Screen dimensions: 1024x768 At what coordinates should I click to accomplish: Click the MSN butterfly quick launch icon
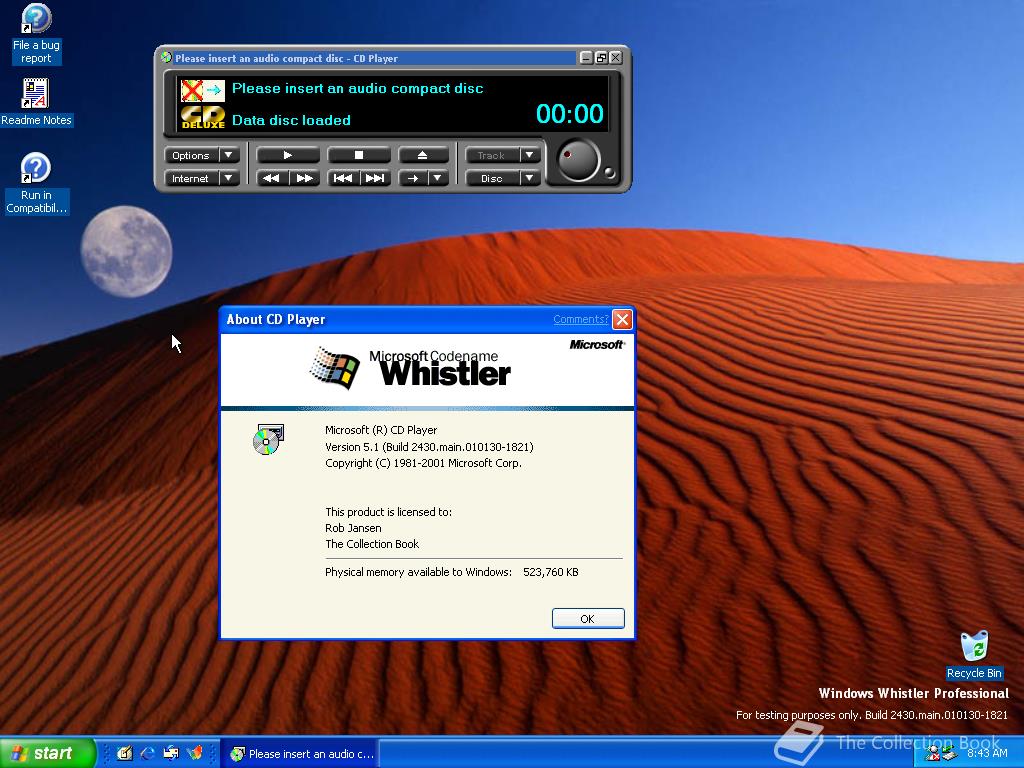195,754
